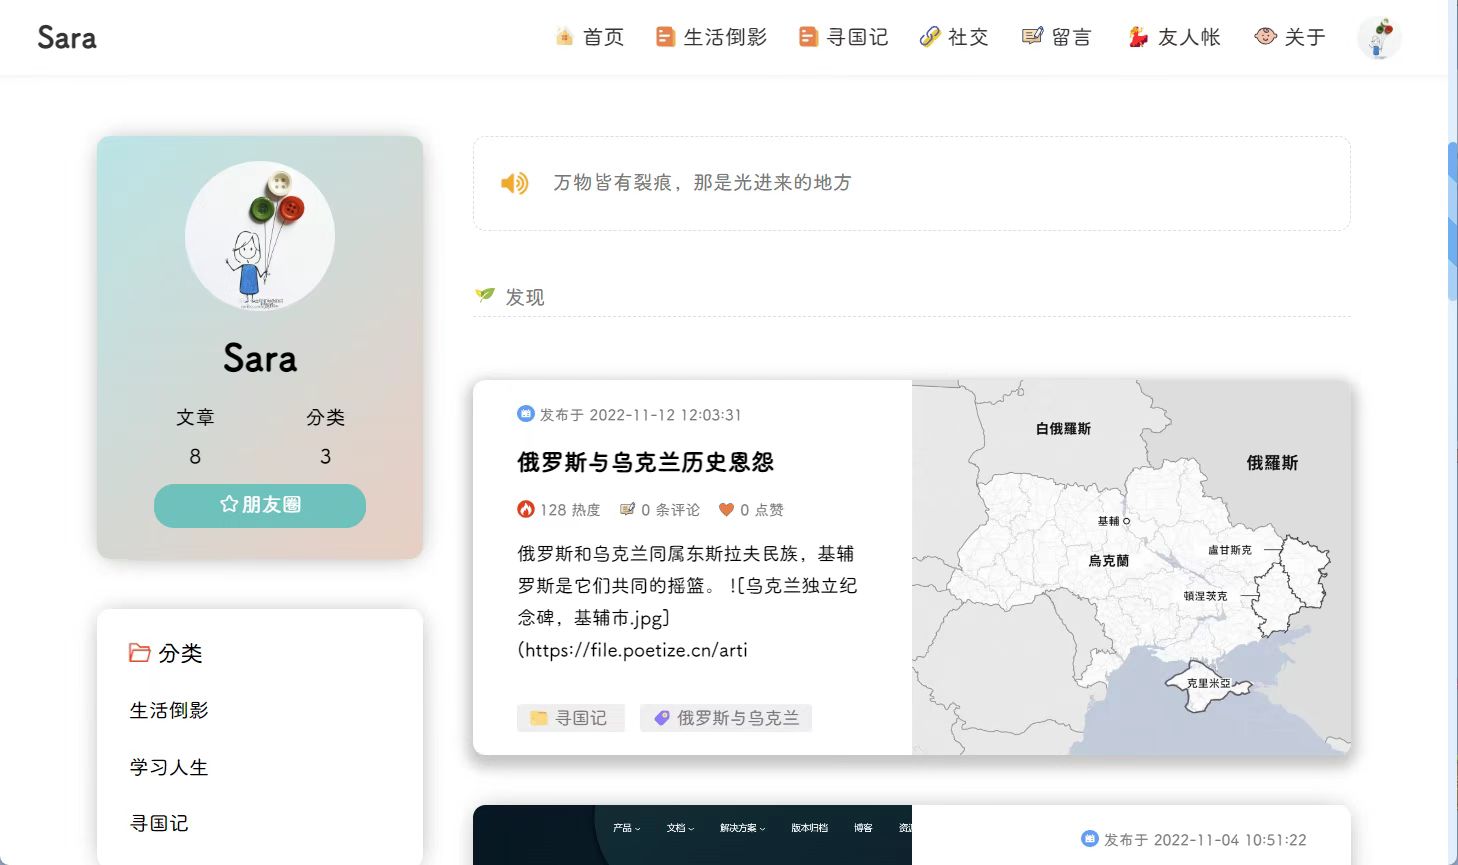Open the 寻国记 navigation menu item

(844, 37)
